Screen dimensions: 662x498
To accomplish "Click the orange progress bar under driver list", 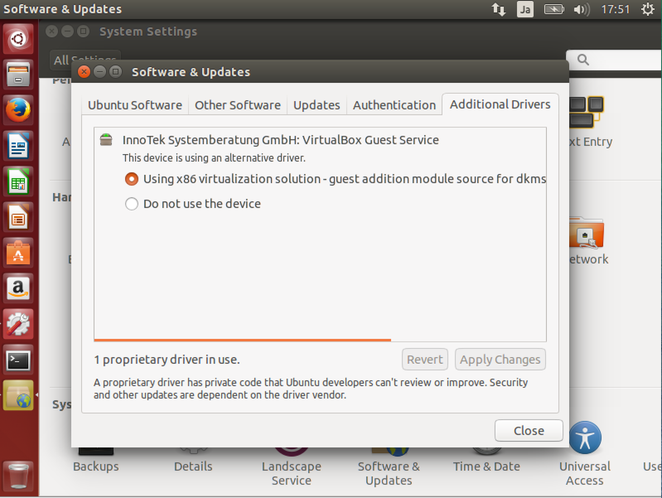I will (242, 340).
